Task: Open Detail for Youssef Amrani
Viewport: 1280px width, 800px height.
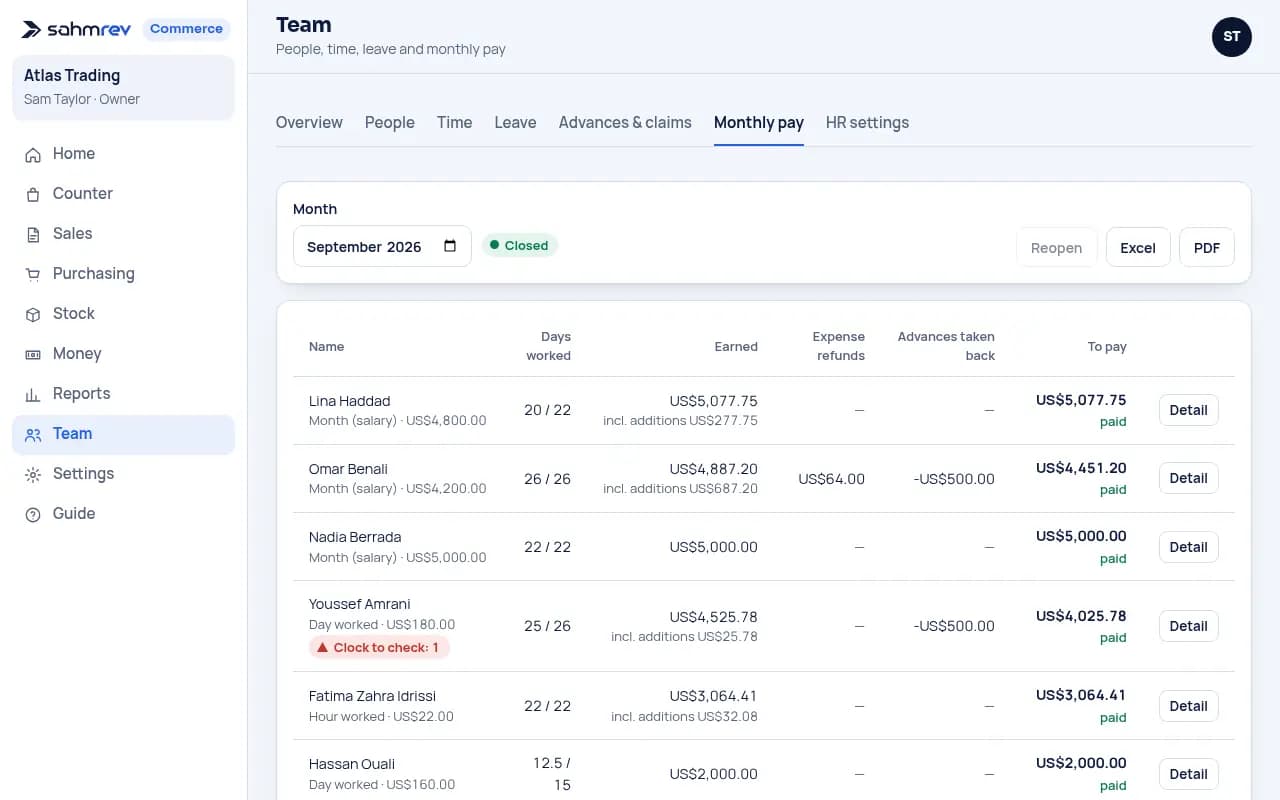Action: coord(1188,626)
